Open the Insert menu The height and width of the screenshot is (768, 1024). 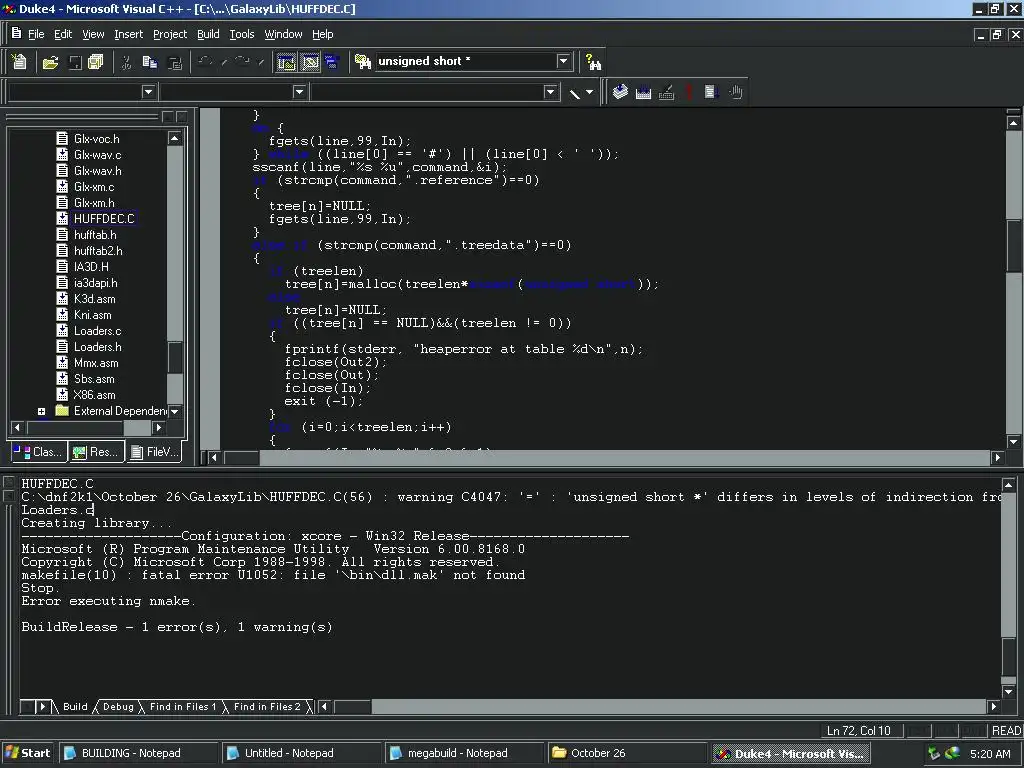point(128,34)
